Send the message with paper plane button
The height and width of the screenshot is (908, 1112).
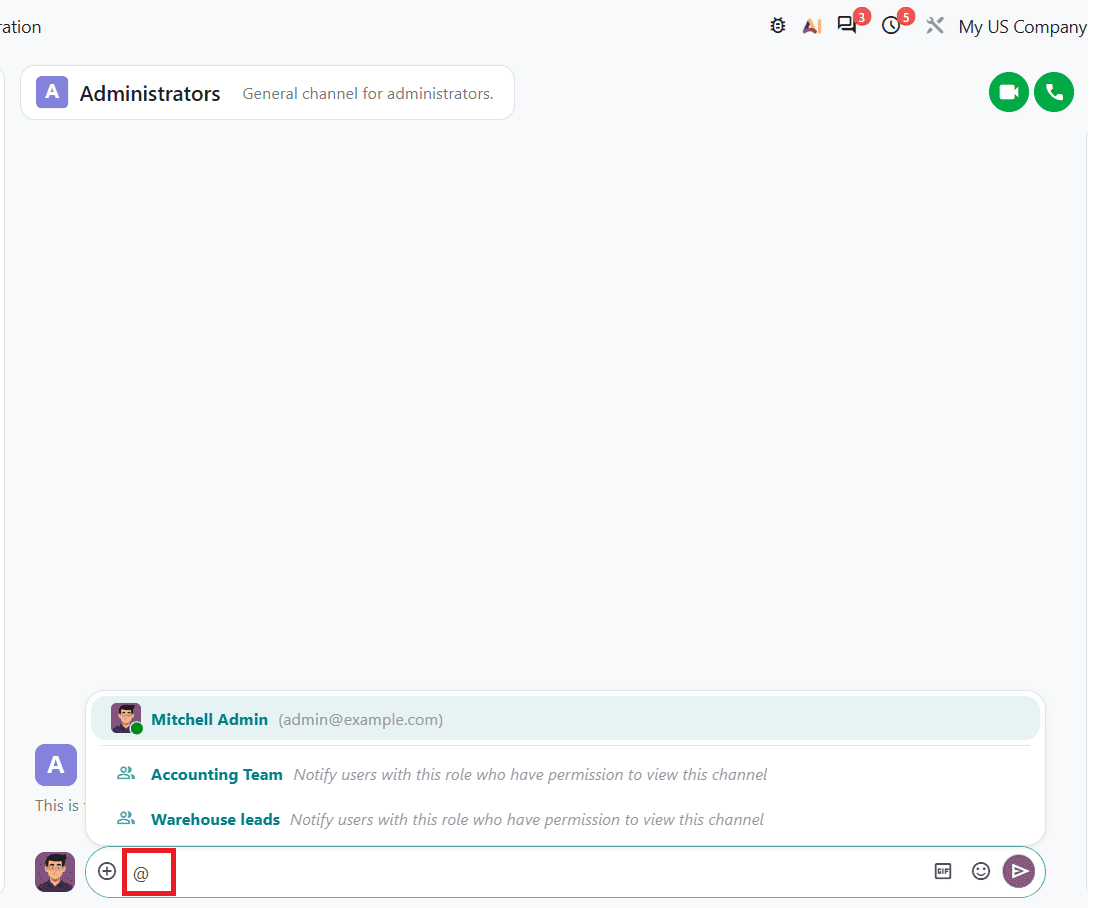click(x=1018, y=871)
